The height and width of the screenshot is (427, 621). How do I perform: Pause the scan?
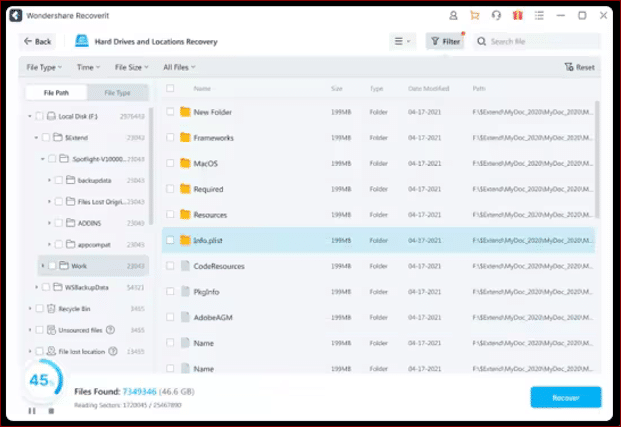pyautogui.click(x=32, y=411)
